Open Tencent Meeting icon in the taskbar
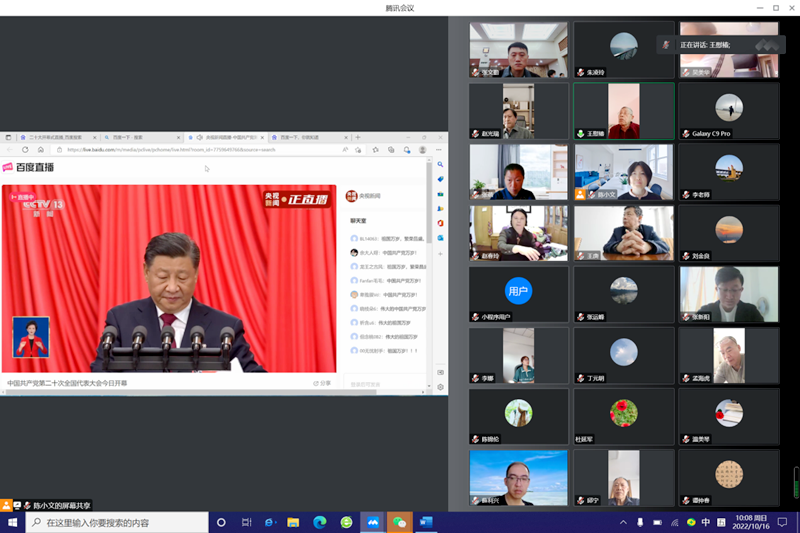 click(x=373, y=522)
